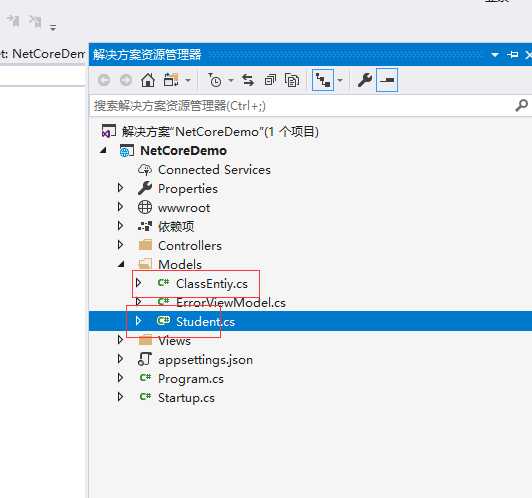Select appsettings.json file
Viewport: 532px width, 498px height.
205,360
